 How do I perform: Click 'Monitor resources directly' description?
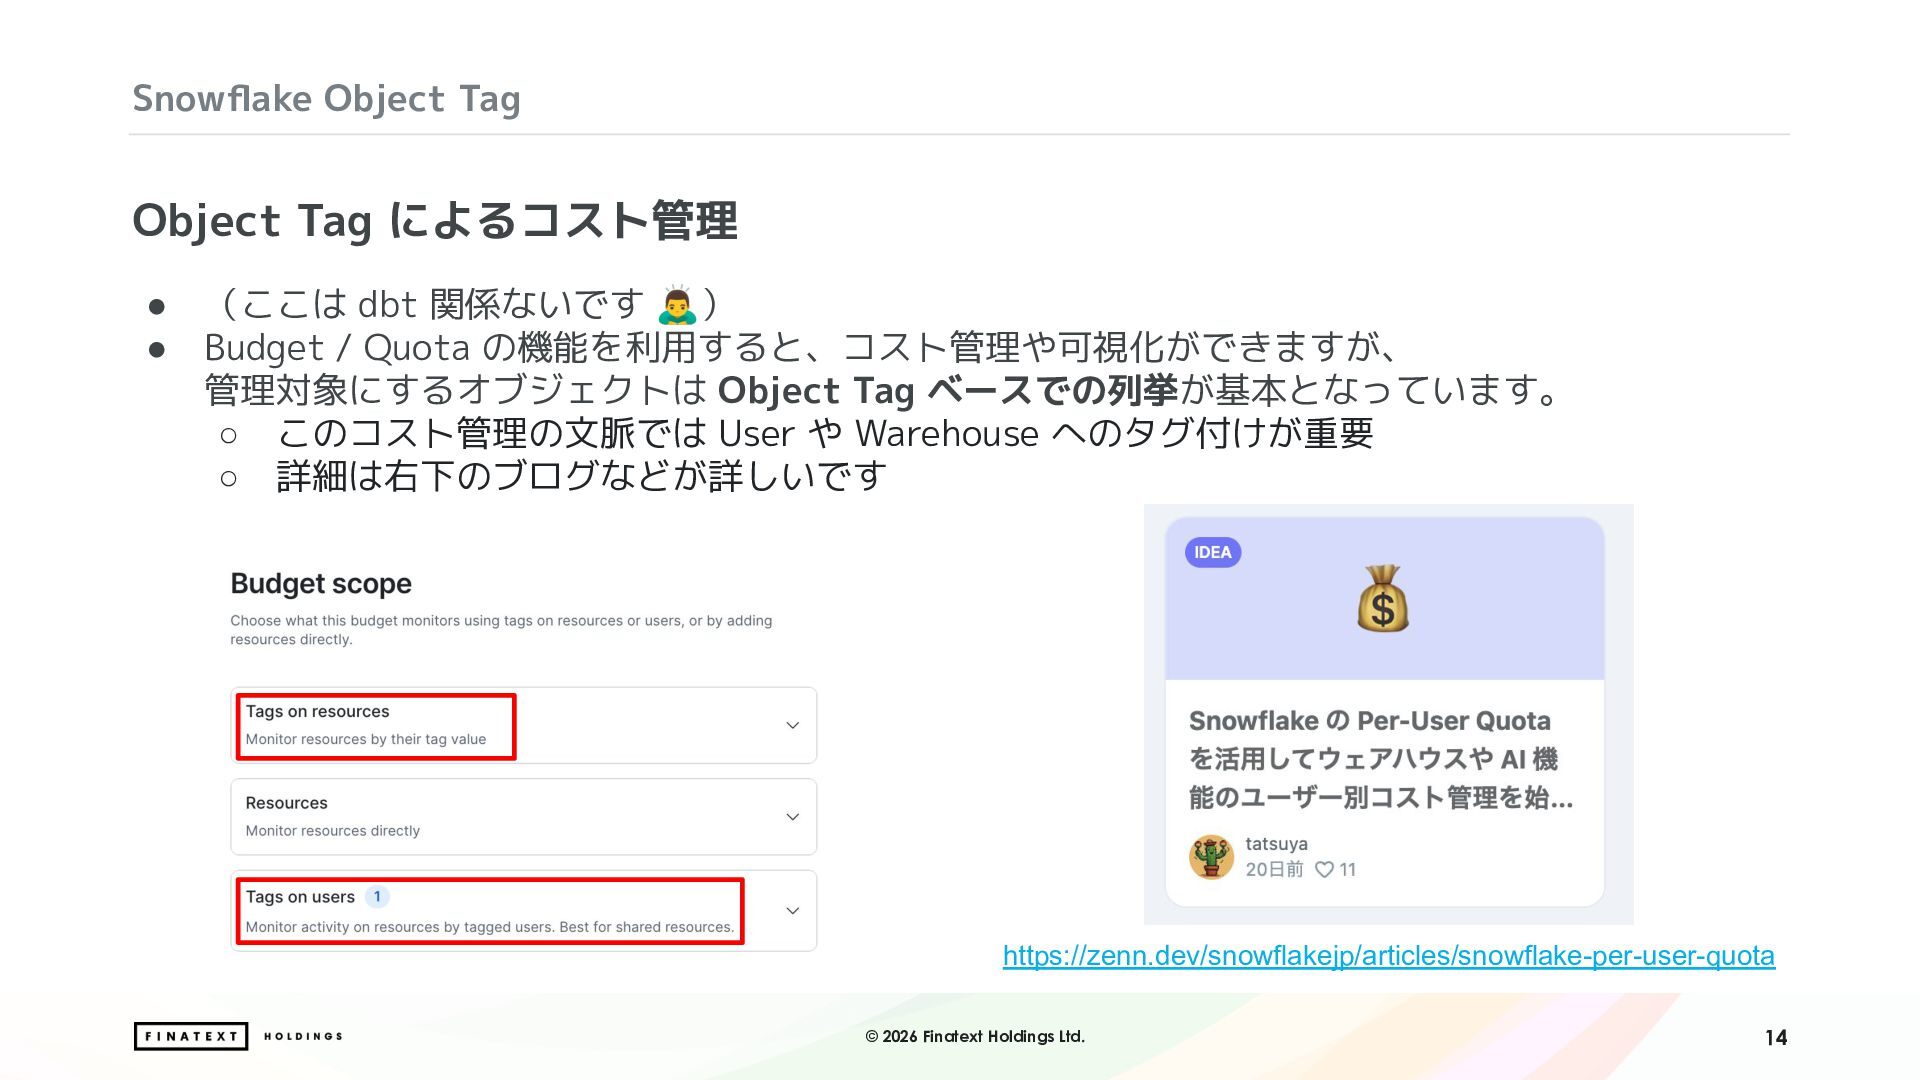333,831
